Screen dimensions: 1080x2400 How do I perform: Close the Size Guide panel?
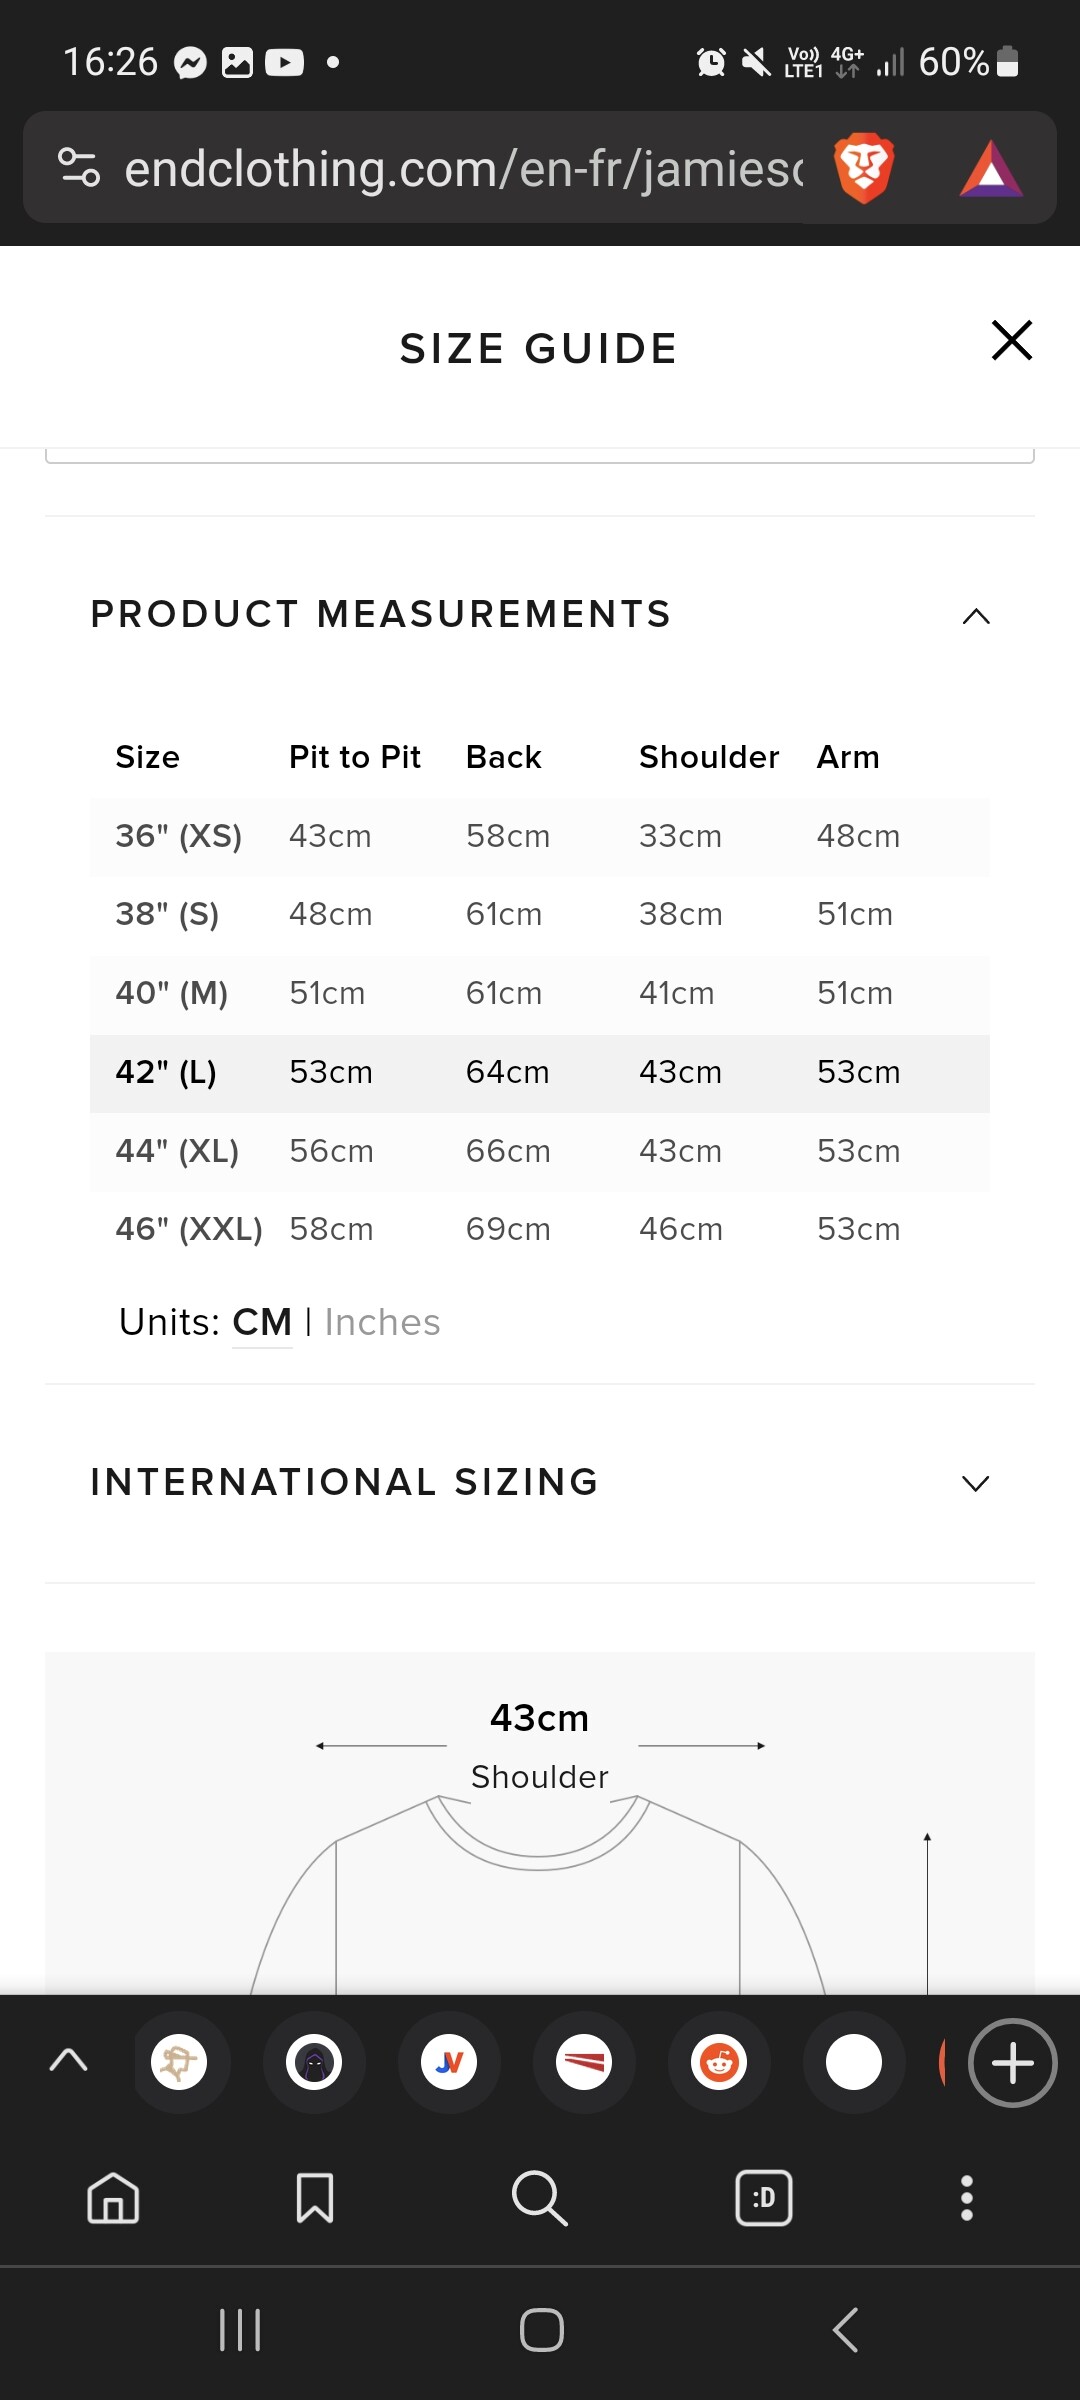[1011, 340]
